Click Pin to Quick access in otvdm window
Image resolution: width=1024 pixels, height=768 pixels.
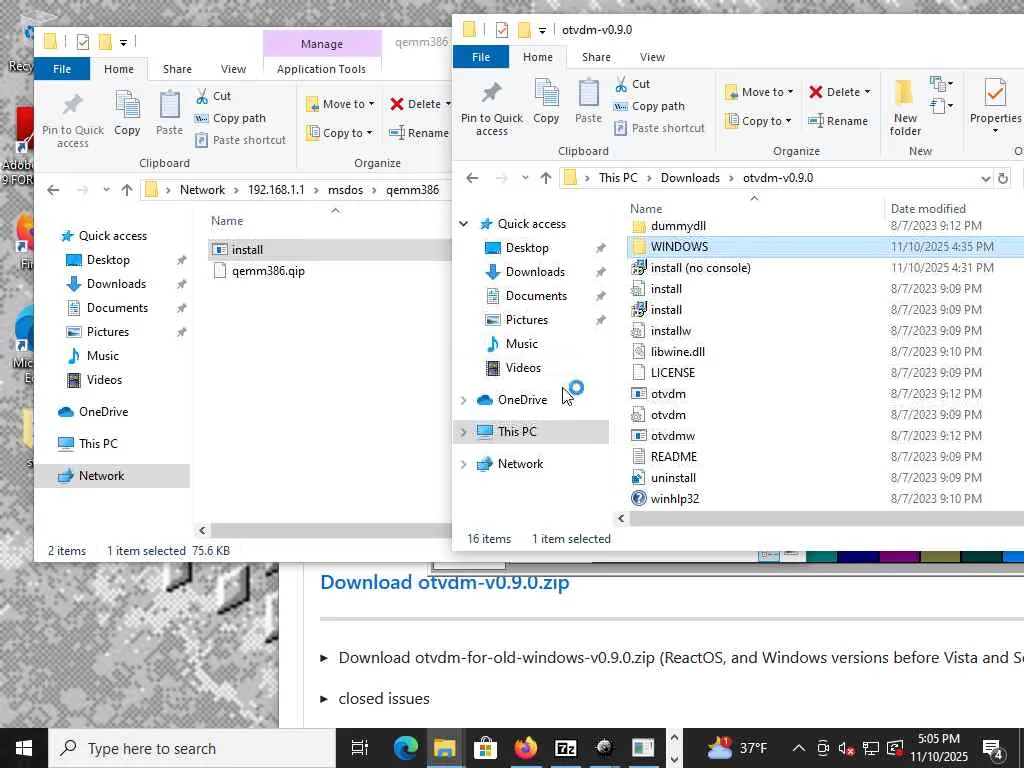pos(491,108)
